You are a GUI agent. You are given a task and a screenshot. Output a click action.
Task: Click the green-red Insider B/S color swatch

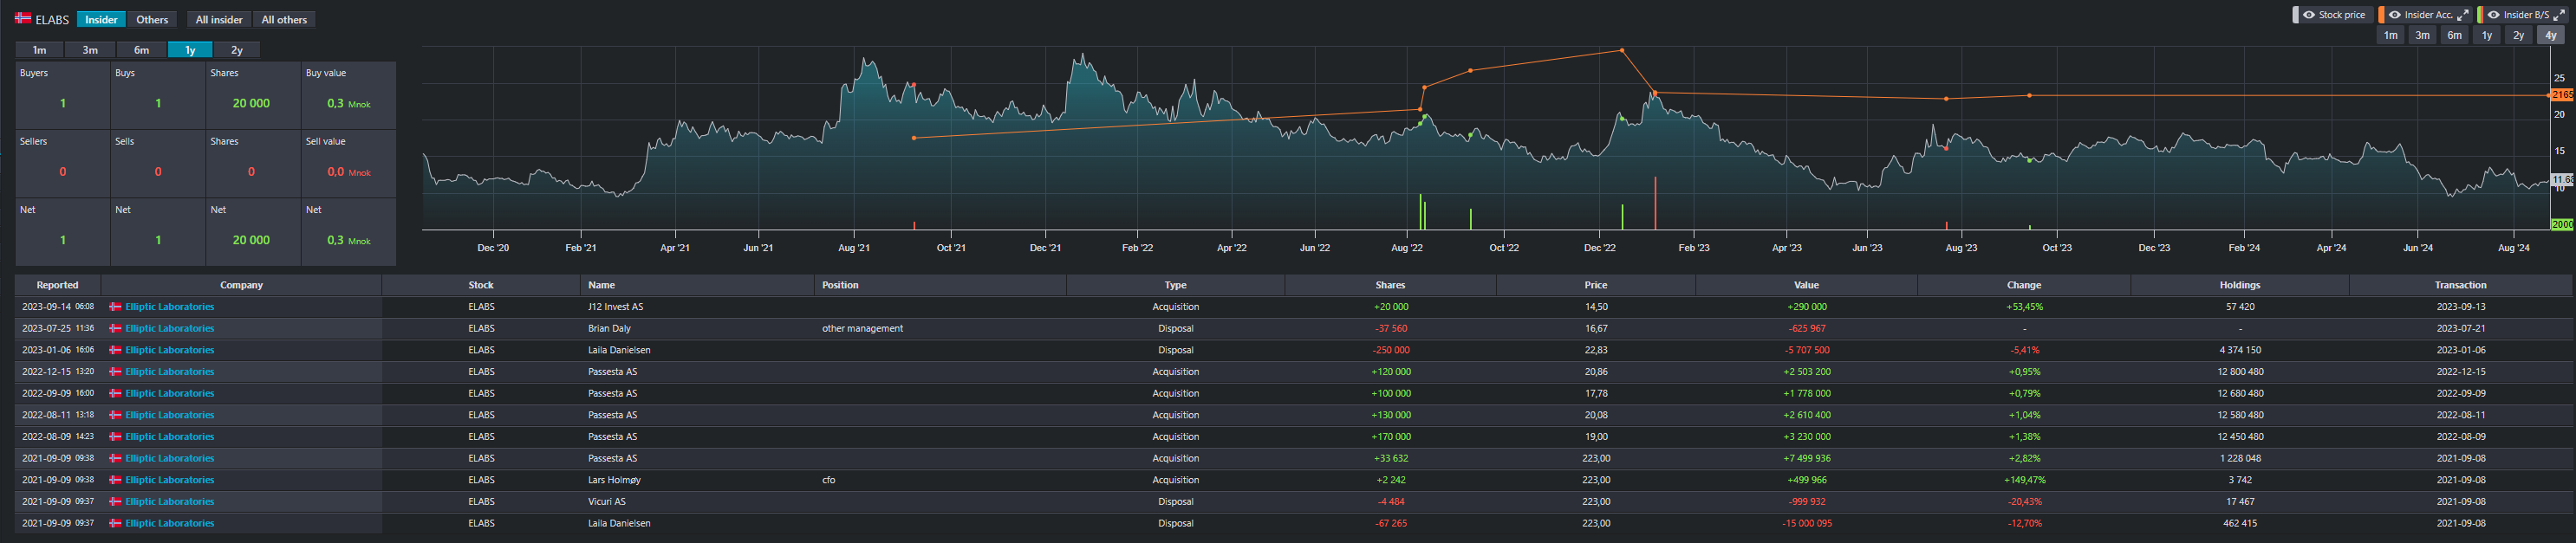coord(2480,15)
